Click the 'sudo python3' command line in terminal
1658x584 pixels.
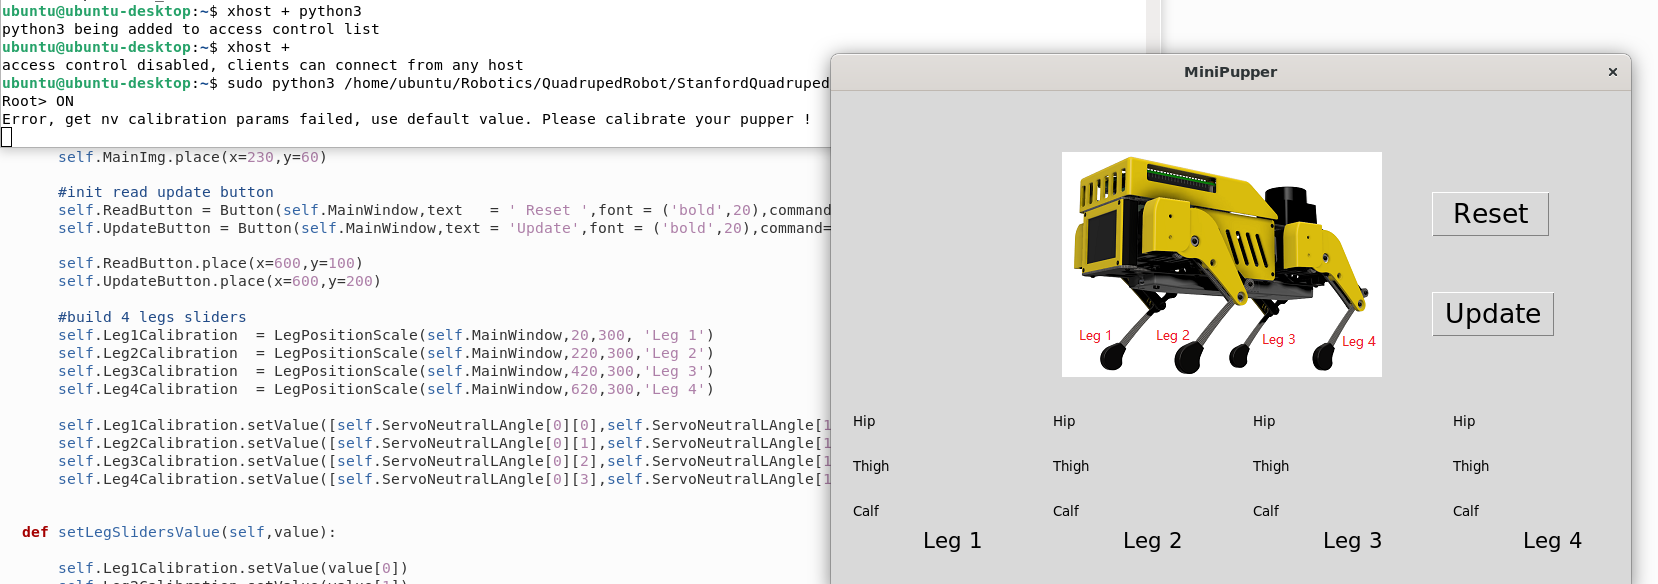pos(416,83)
